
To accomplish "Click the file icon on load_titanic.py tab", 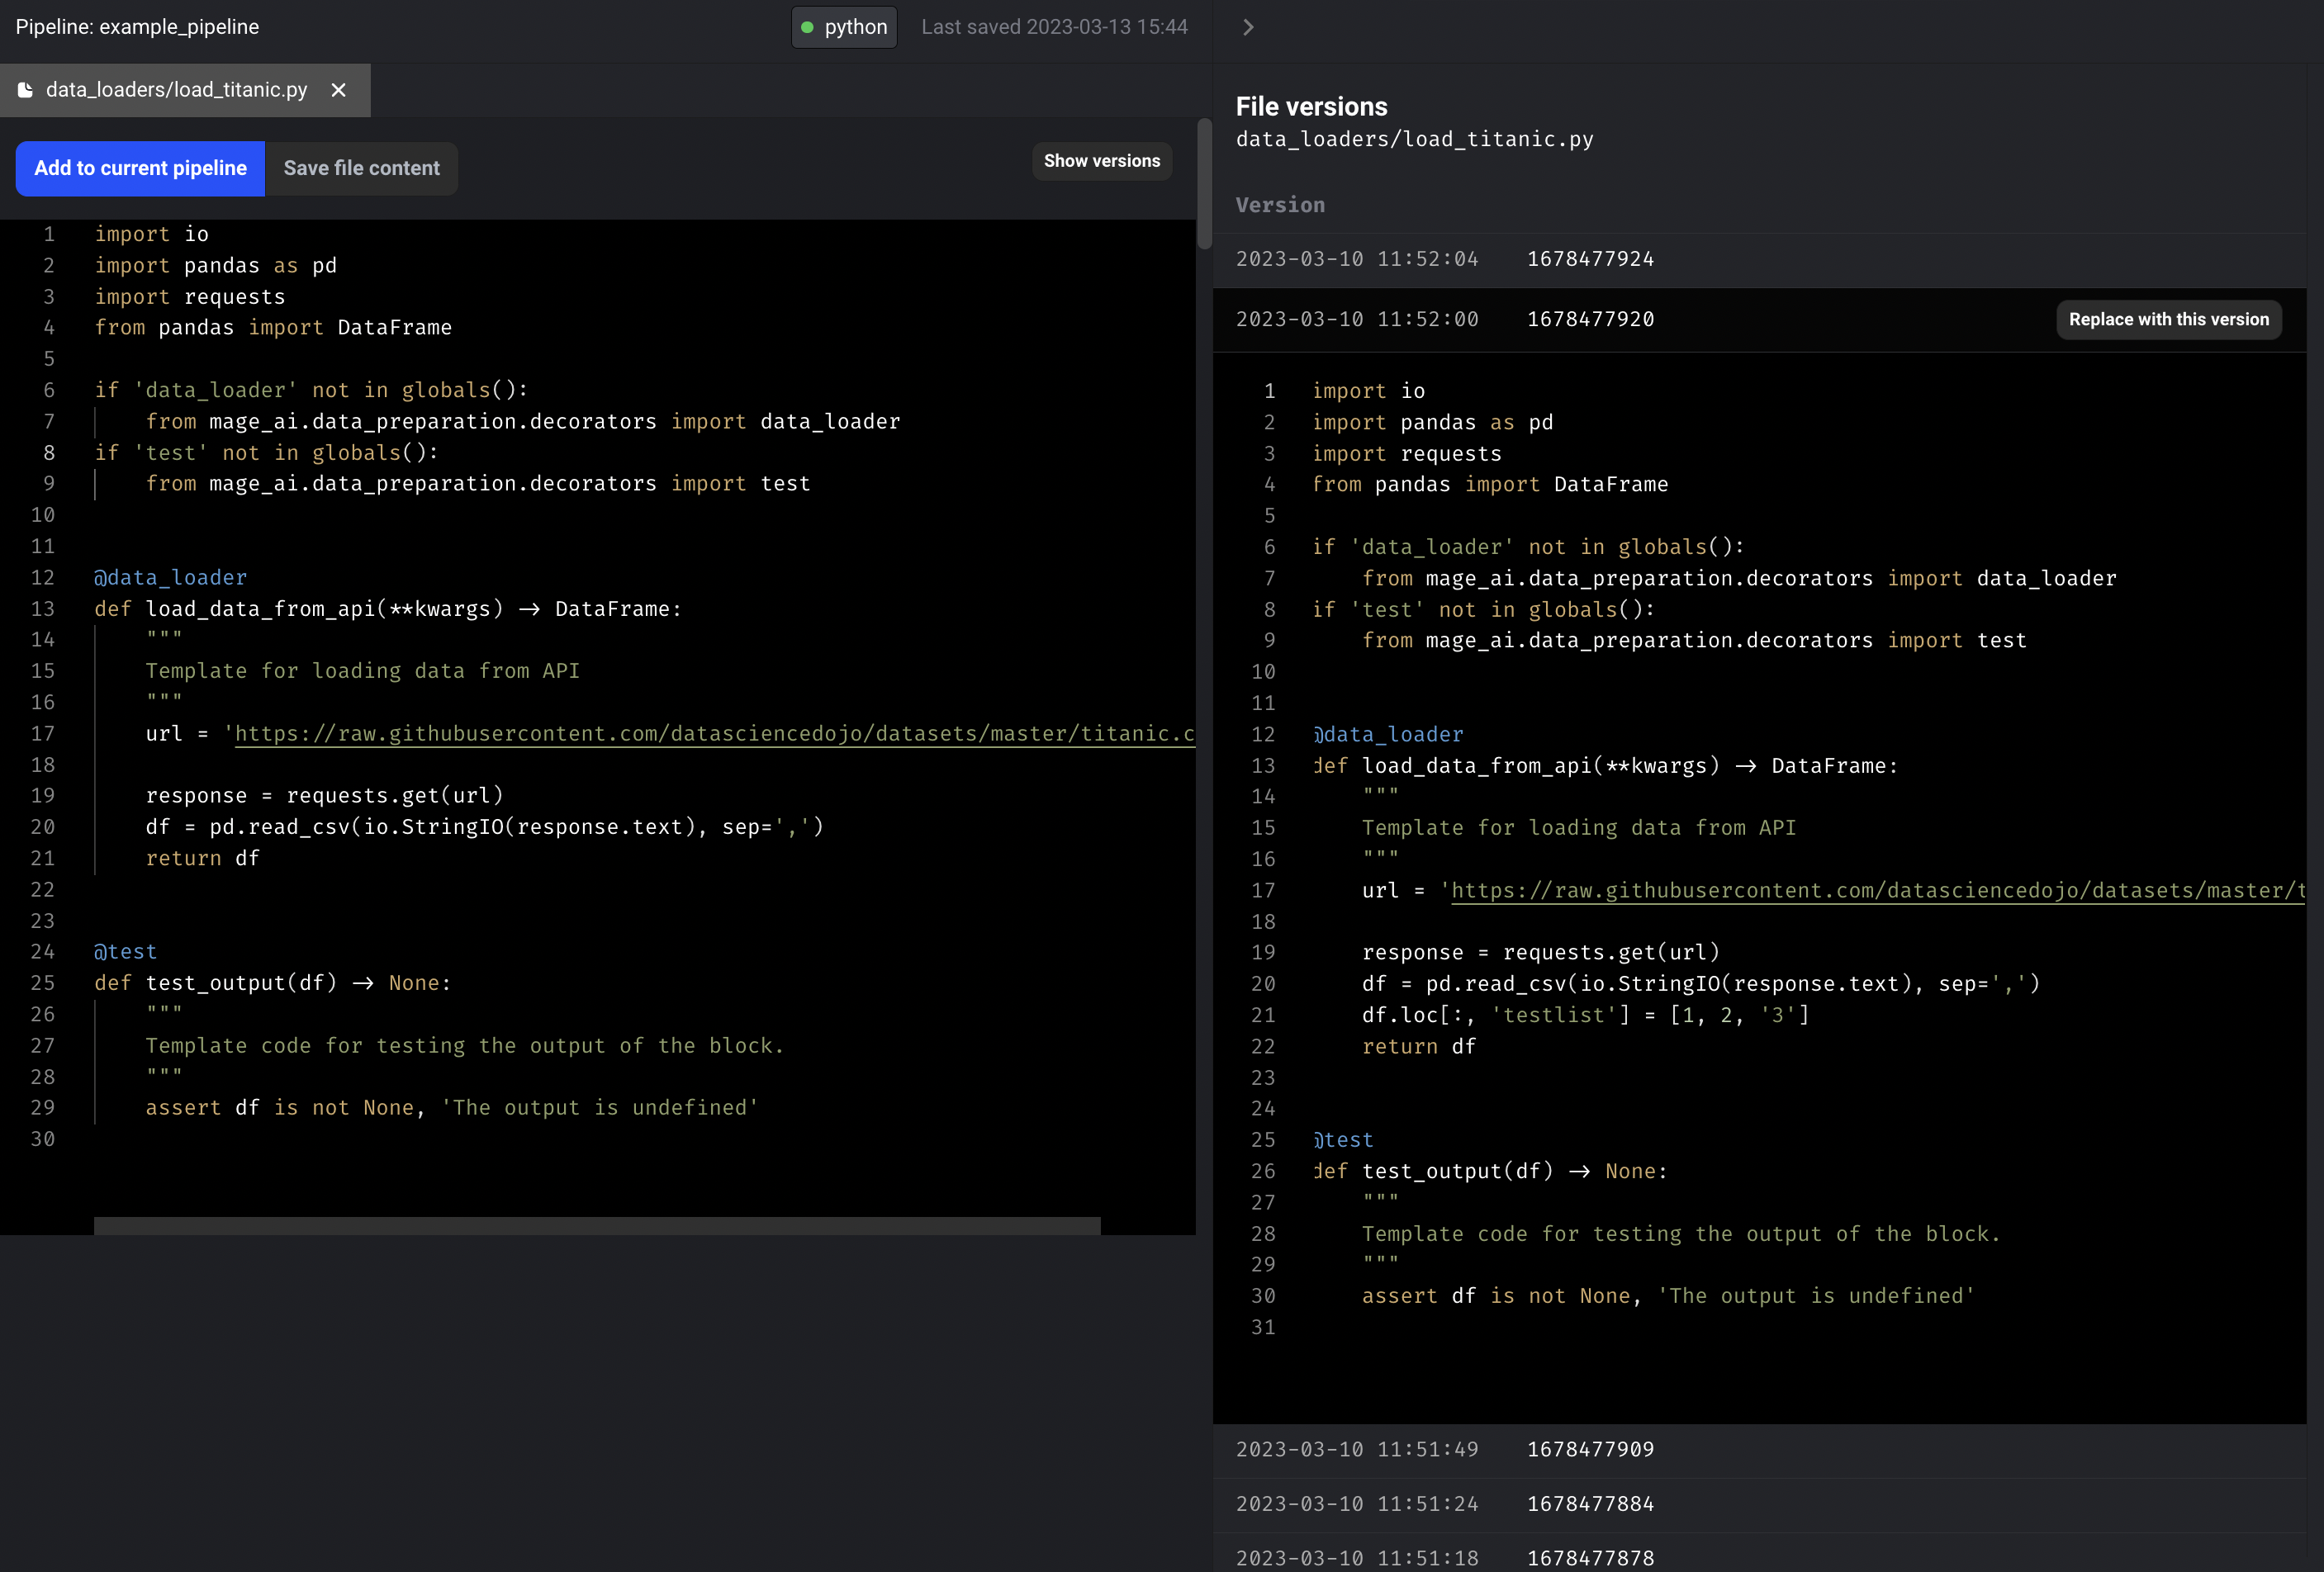I will pos(26,90).
